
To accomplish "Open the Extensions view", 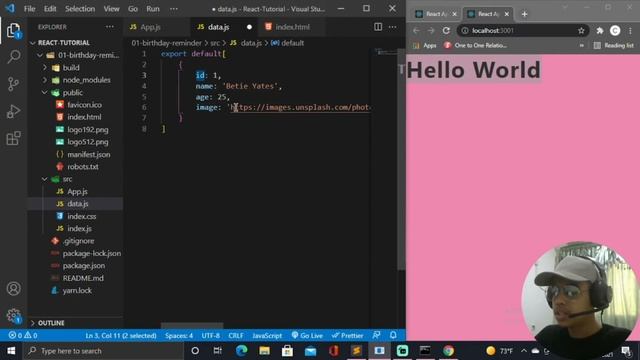I will [13, 138].
